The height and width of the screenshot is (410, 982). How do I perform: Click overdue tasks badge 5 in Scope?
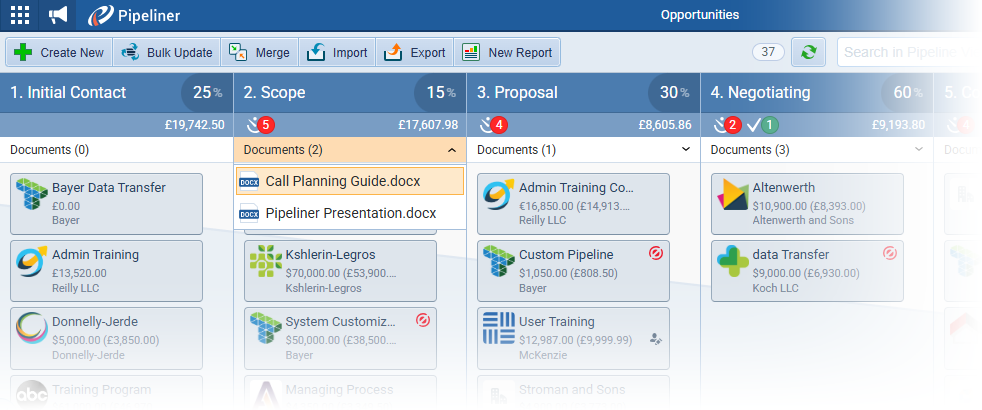click(265, 125)
